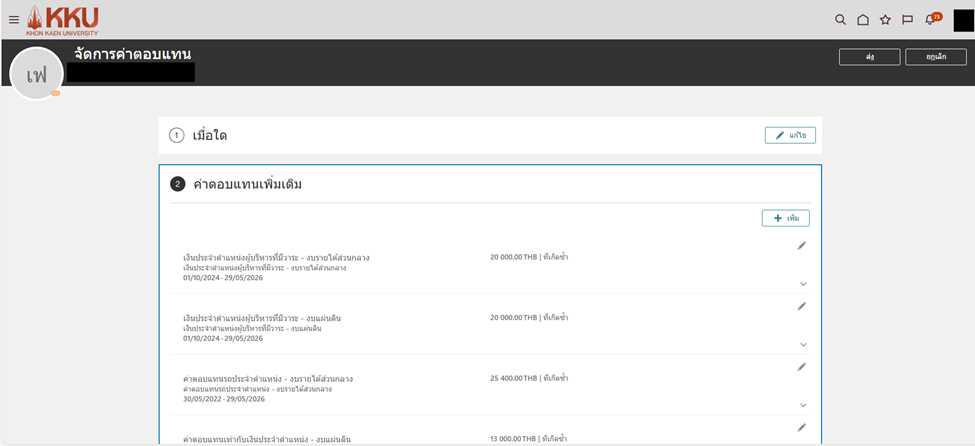
Task: Open the search magnifier icon
Action: 840,19
